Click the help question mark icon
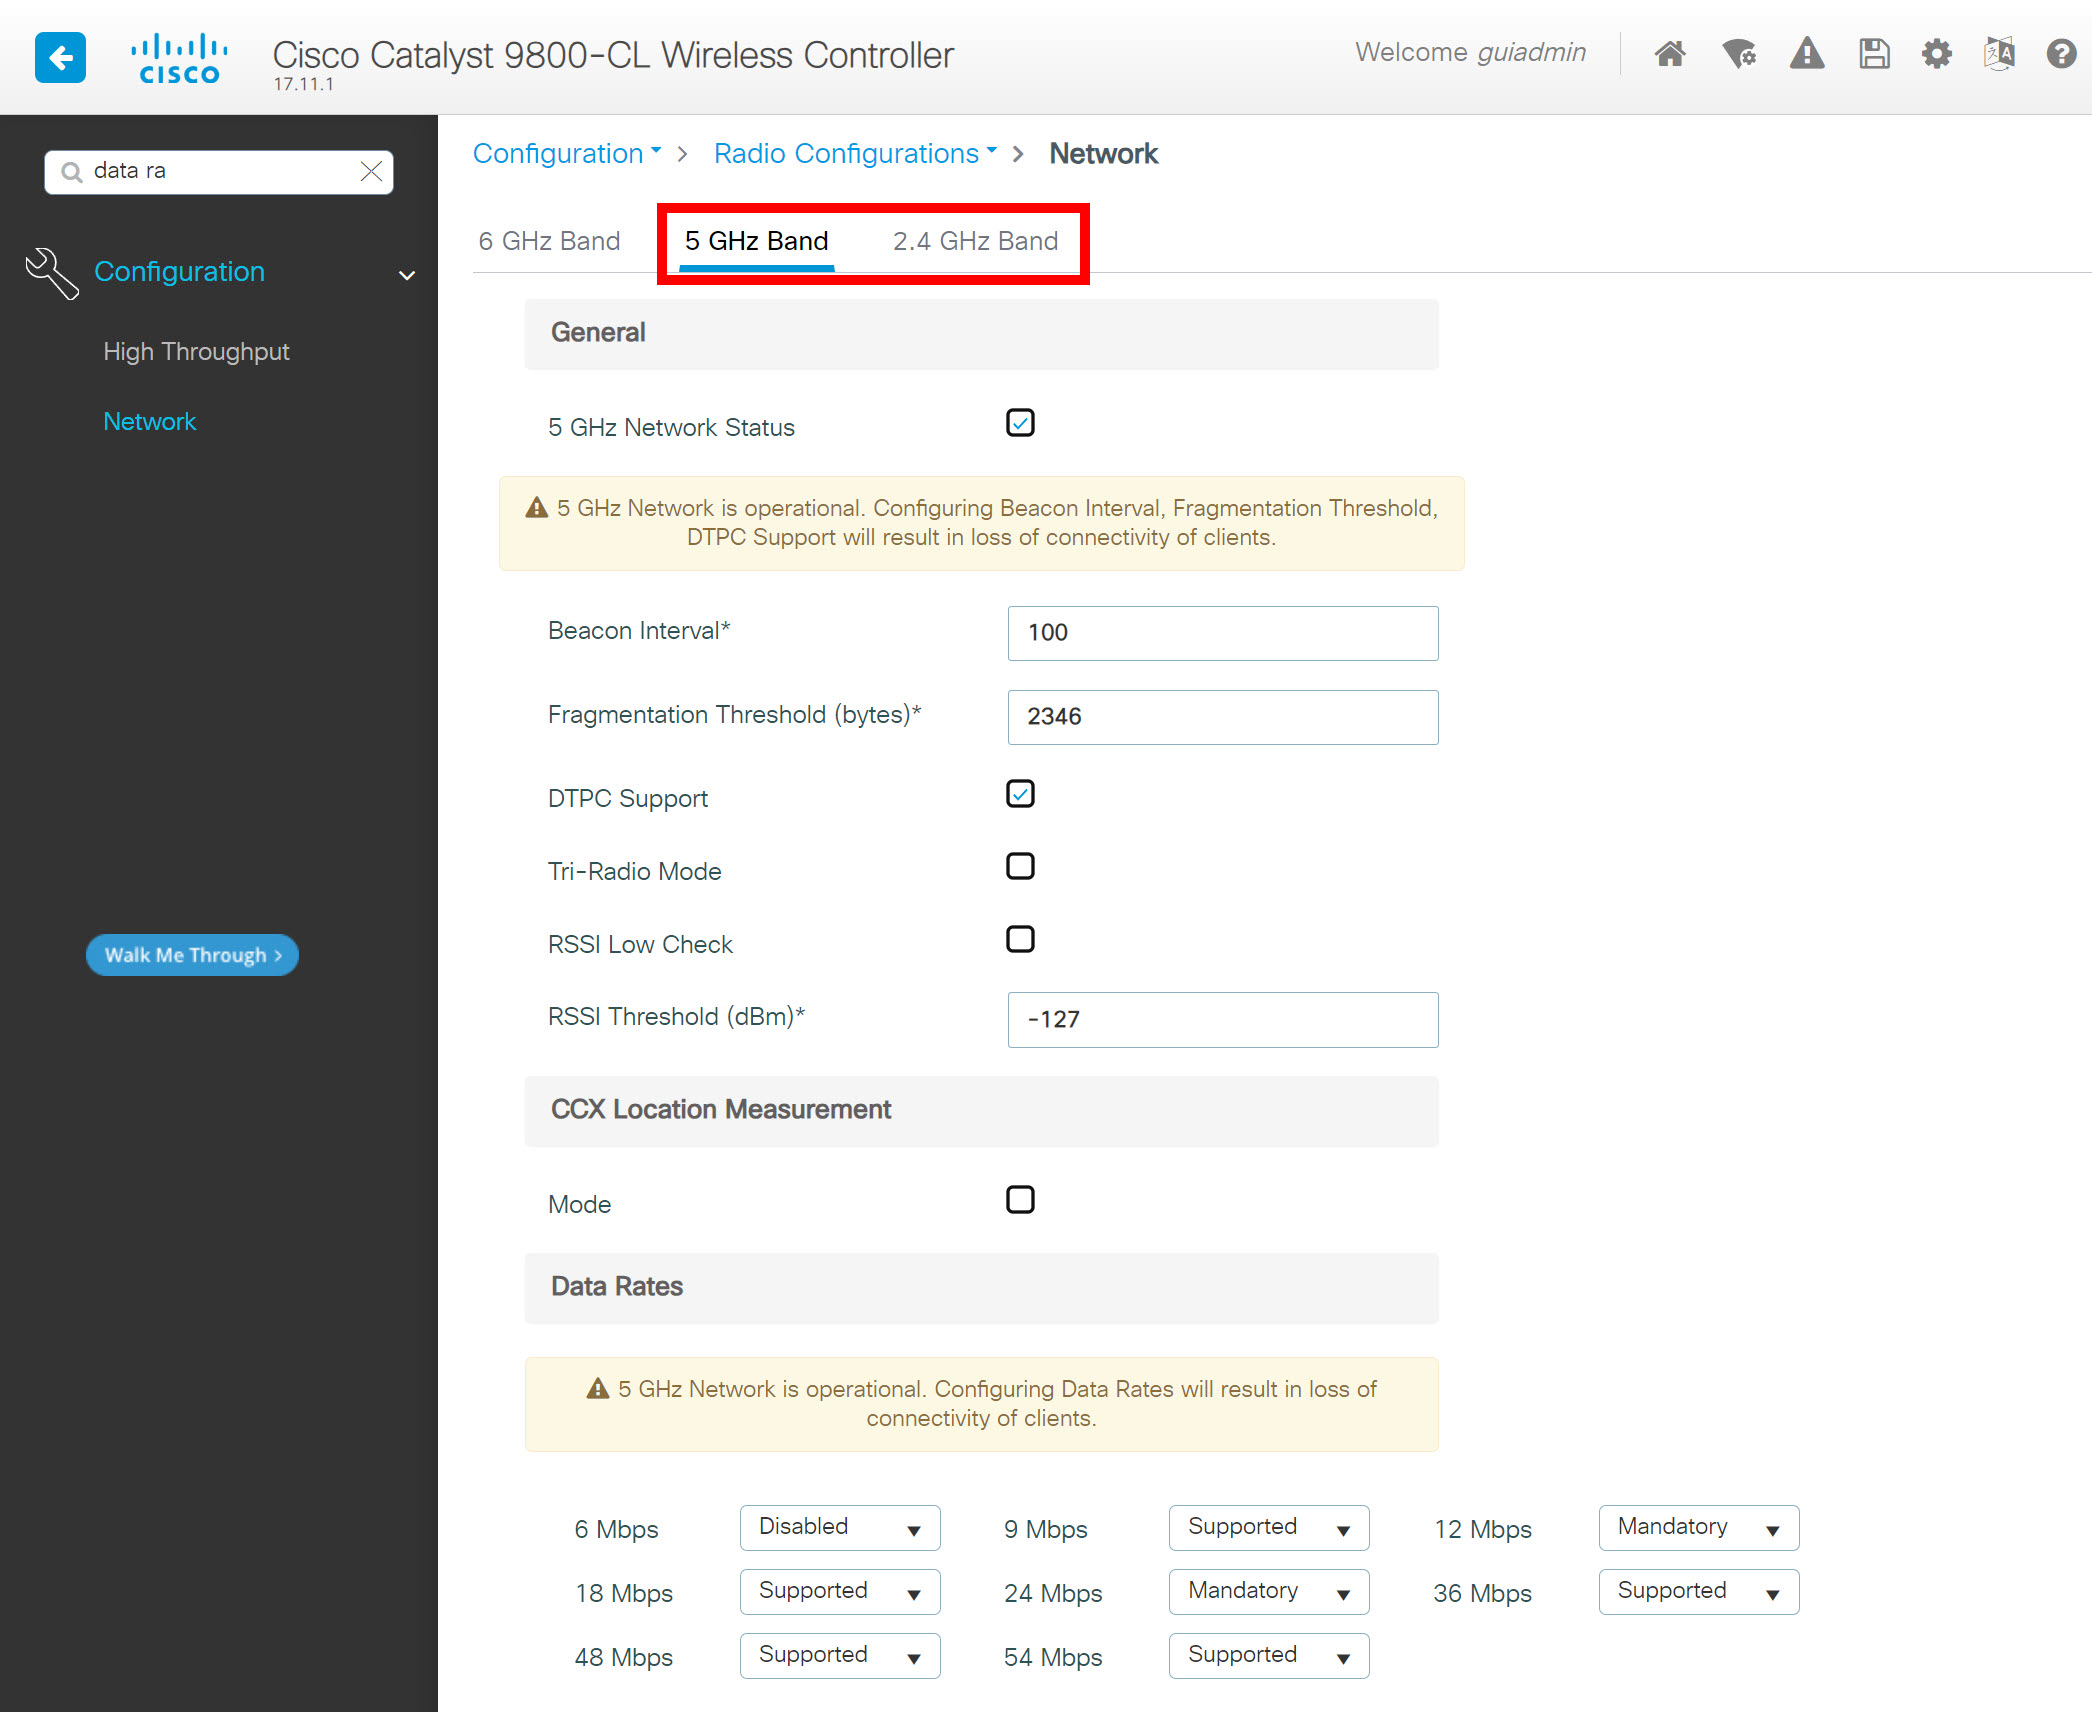Screen dimensions: 2092x1712 [x=2061, y=54]
